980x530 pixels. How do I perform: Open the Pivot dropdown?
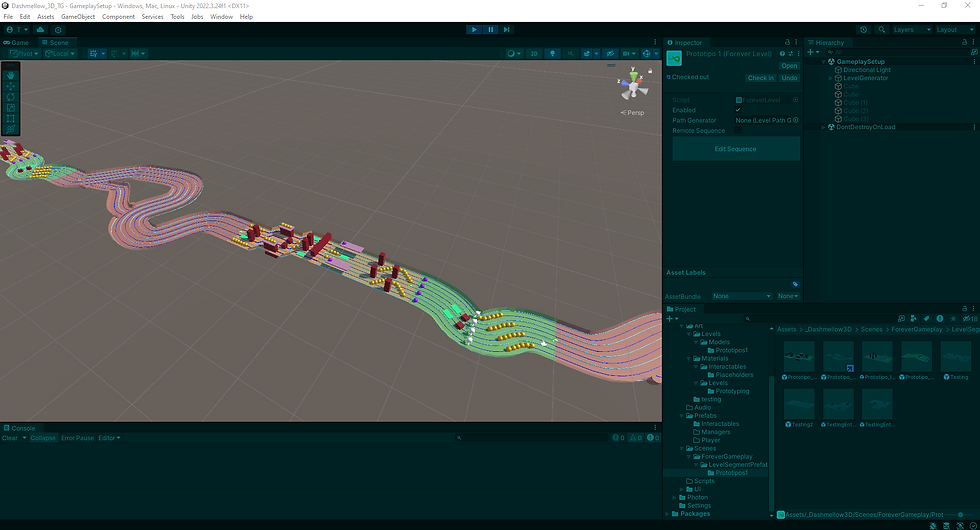click(24, 54)
